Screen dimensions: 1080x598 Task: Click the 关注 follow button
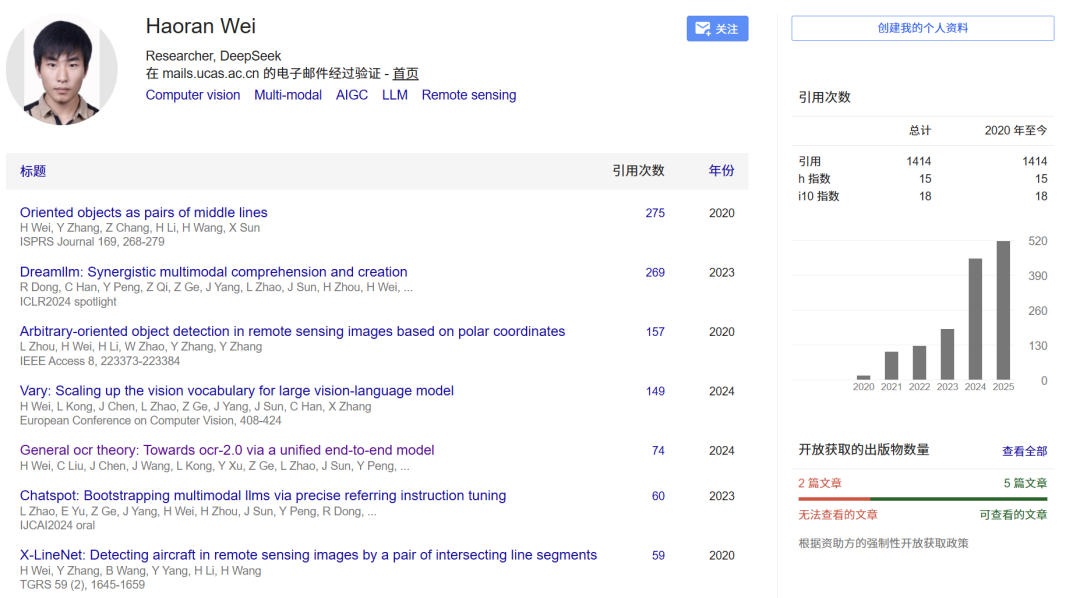[717, 29]
